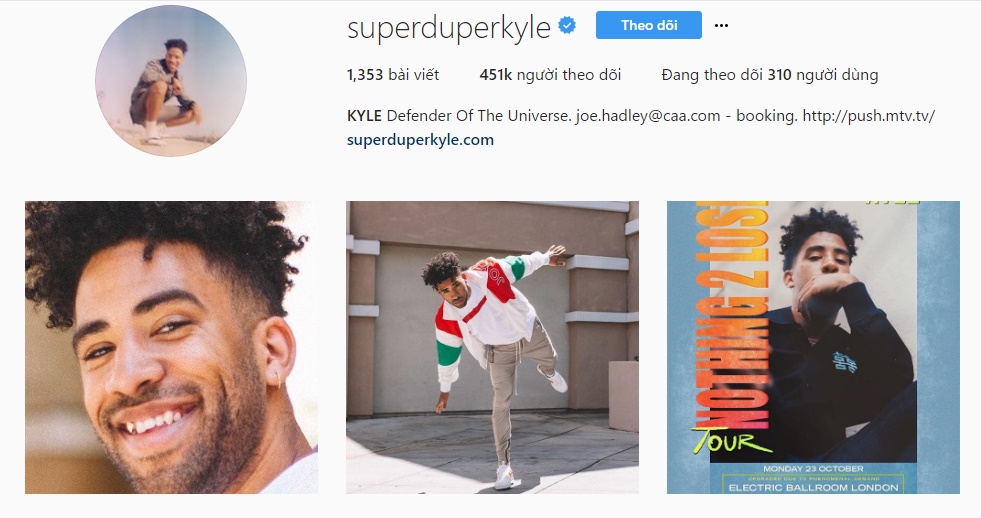Viewport: 981px width, 518px height.
Task: Click the Monday 23 October date on poster
Action: [813, 469]
